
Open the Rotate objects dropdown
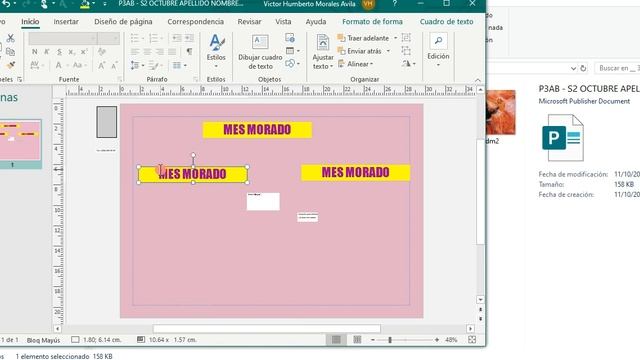(x=409, y=64)
